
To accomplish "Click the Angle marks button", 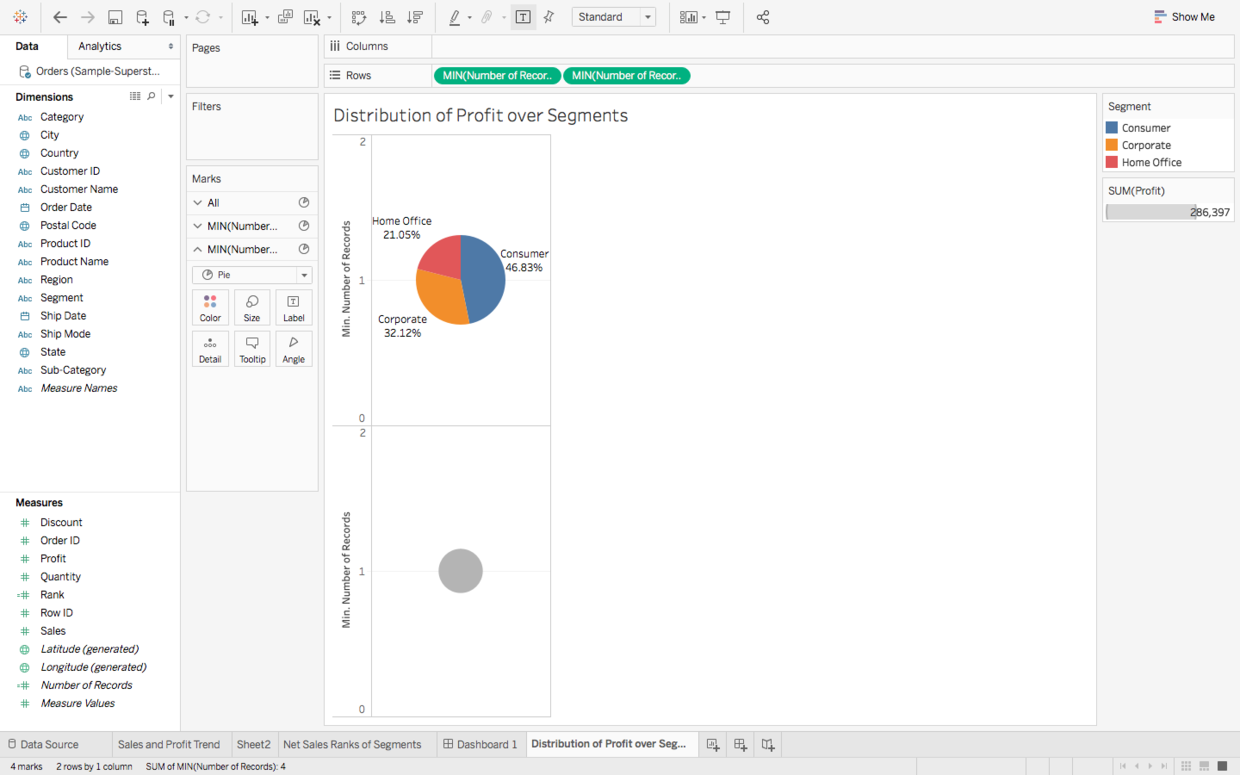I will (x=293, y=349).
